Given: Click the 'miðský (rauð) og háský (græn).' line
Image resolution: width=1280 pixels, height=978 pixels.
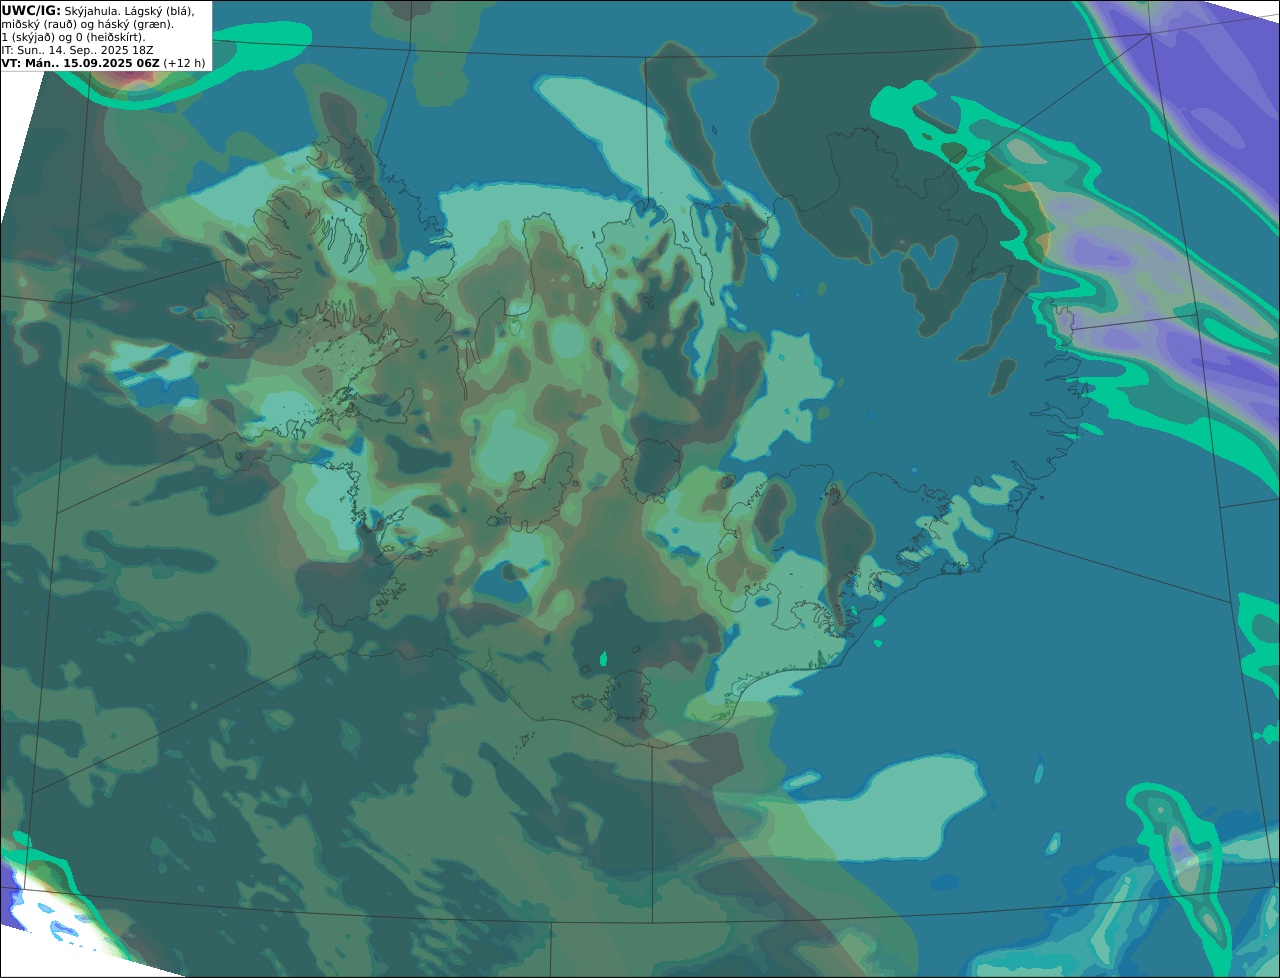Looking at the screenshot, I should click(87, 24).
